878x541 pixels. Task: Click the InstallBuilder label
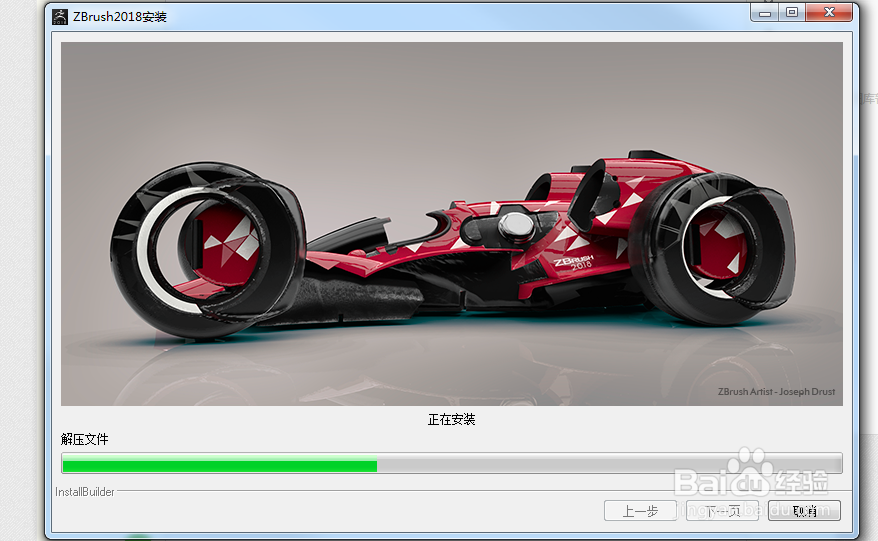[x=85, y=492]
